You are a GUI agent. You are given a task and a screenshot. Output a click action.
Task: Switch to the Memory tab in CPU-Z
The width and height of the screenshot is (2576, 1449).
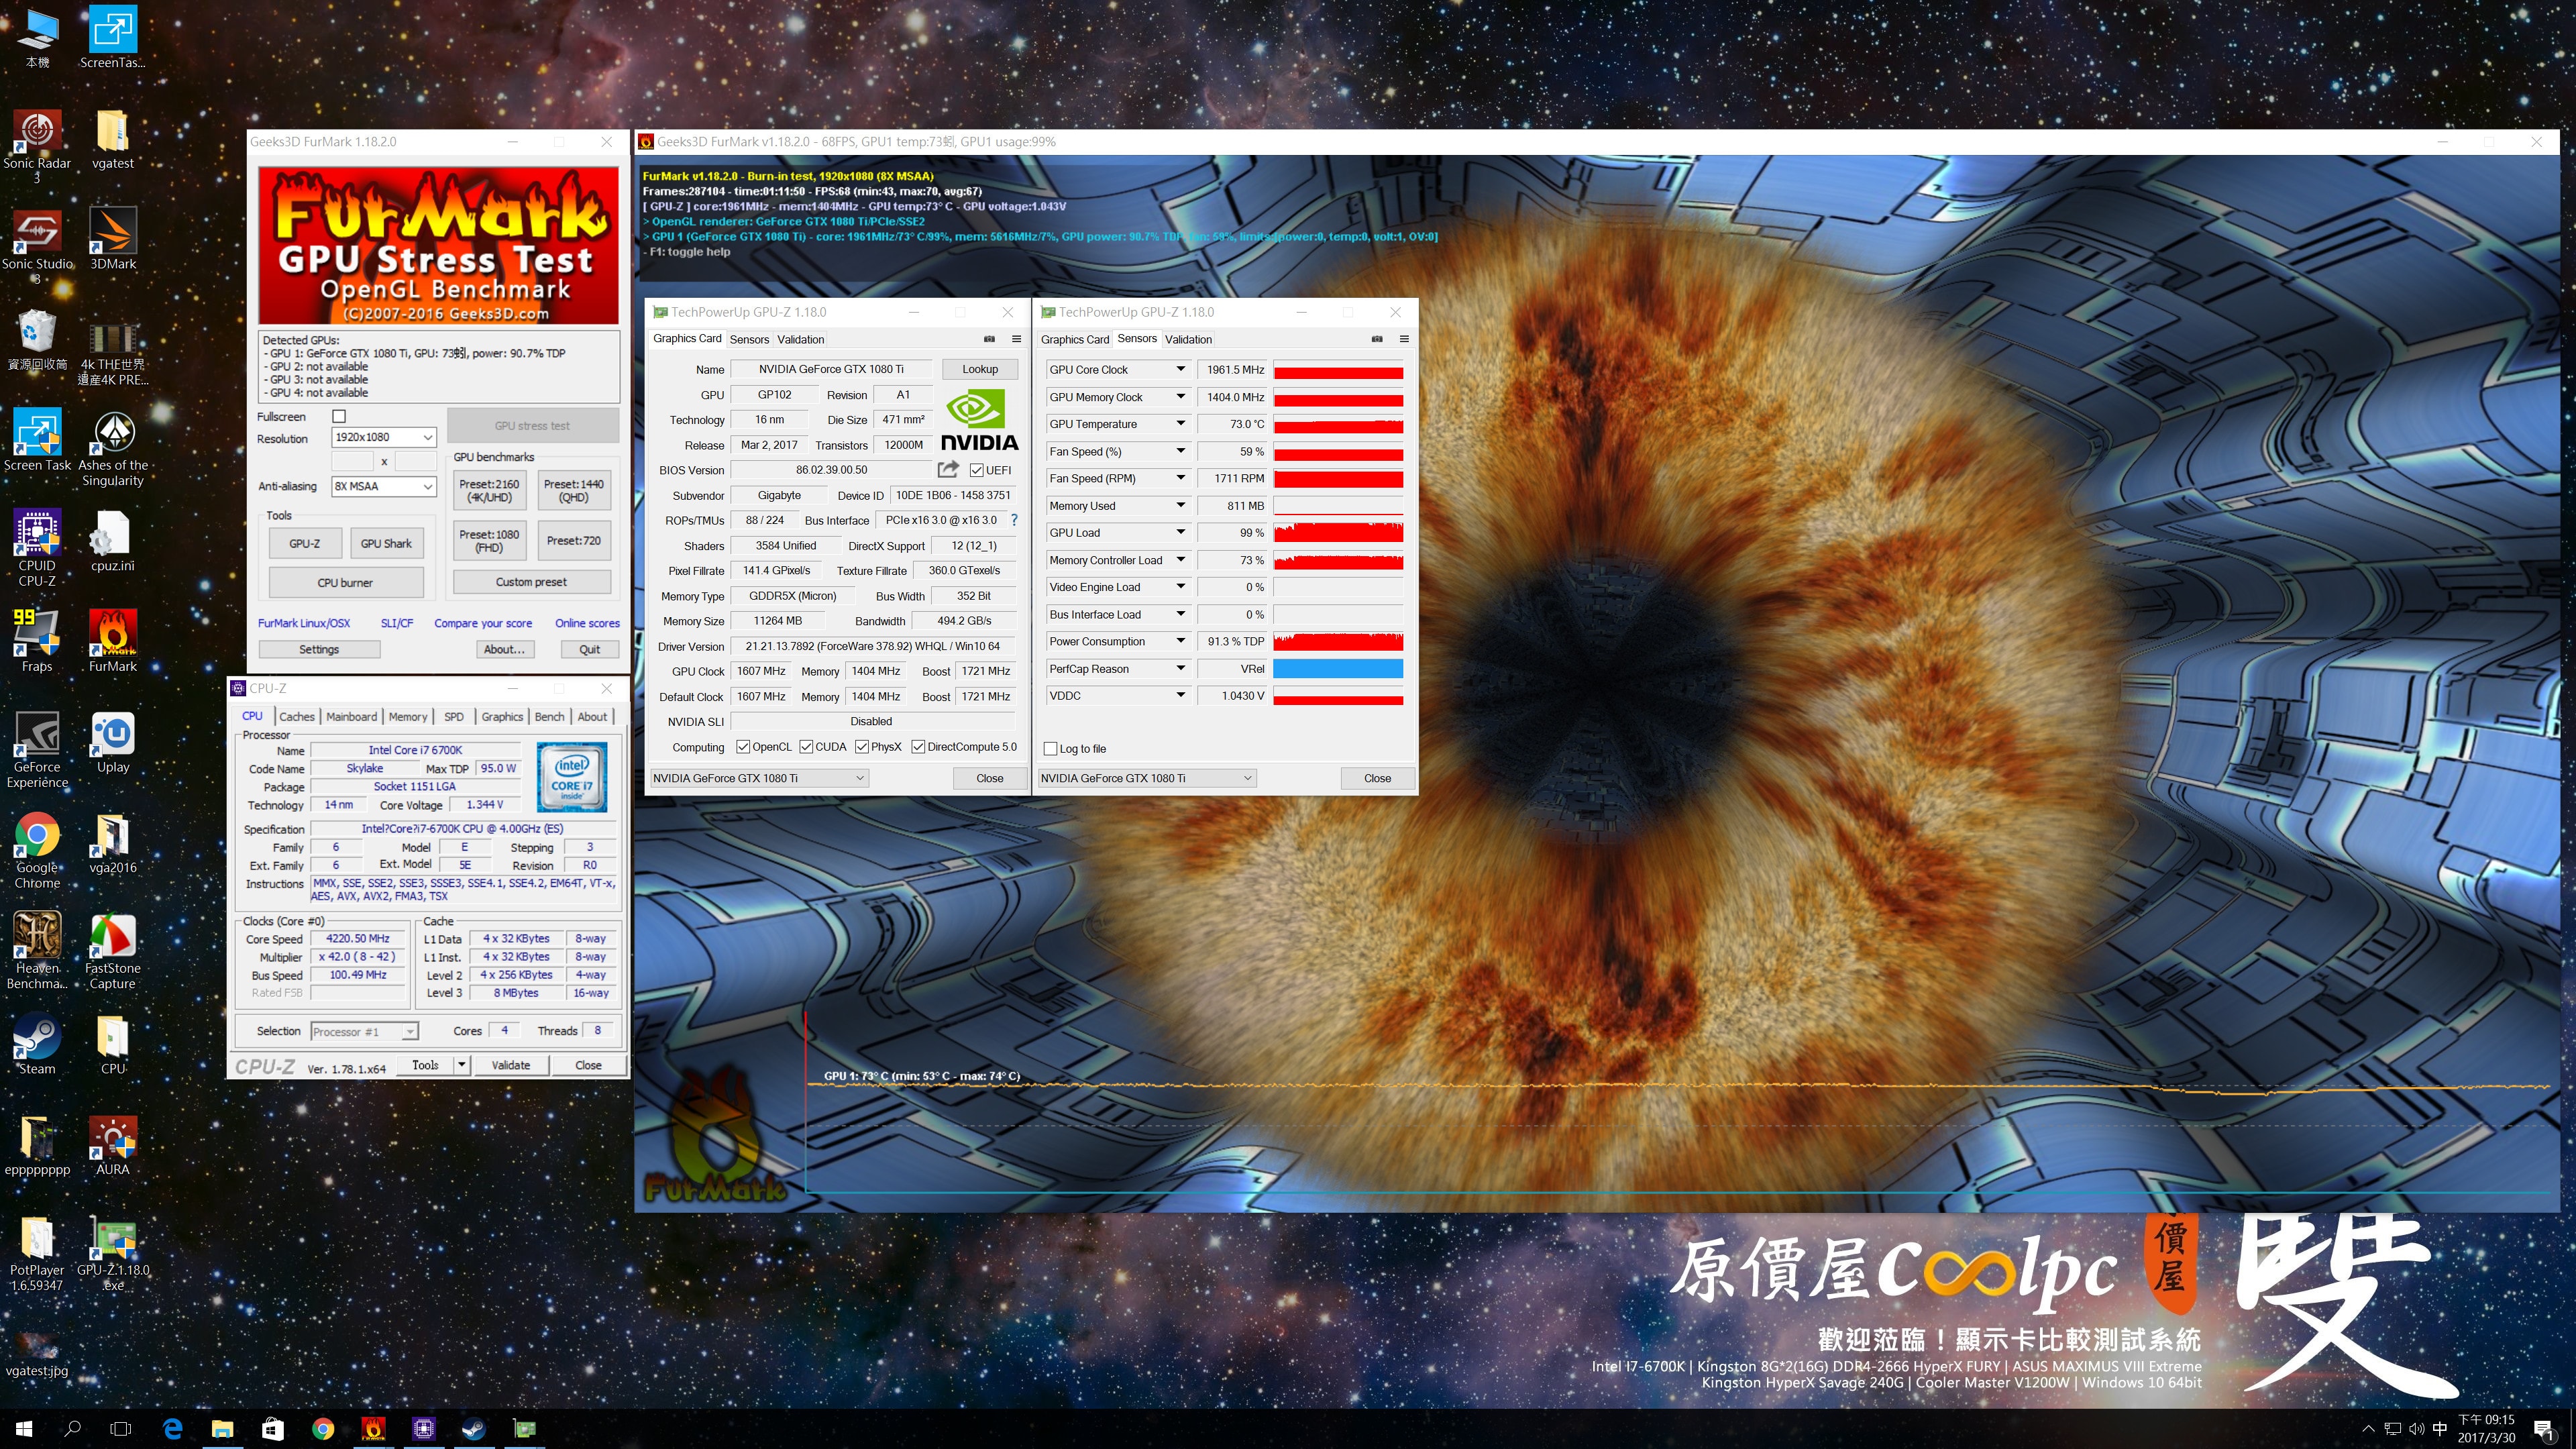point(407,716)
